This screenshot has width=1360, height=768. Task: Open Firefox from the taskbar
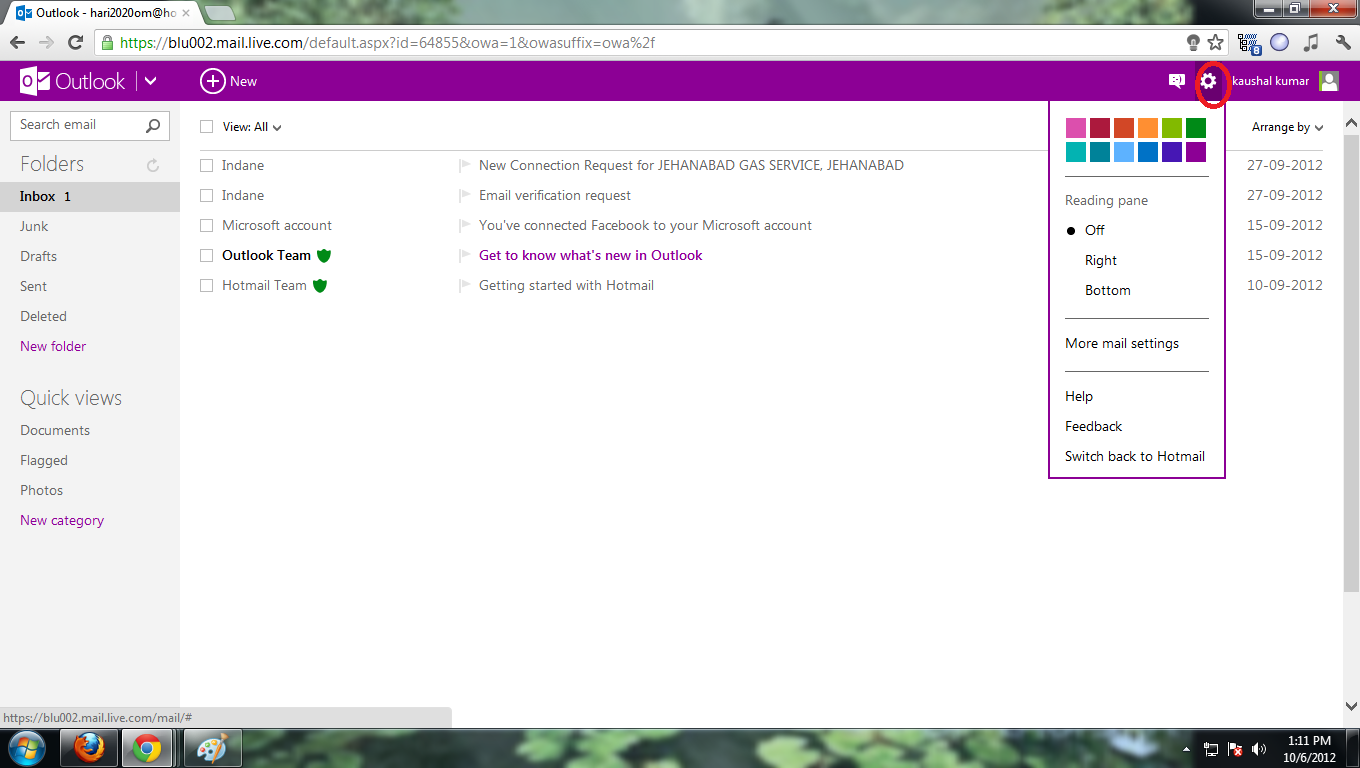pos(90,748)
